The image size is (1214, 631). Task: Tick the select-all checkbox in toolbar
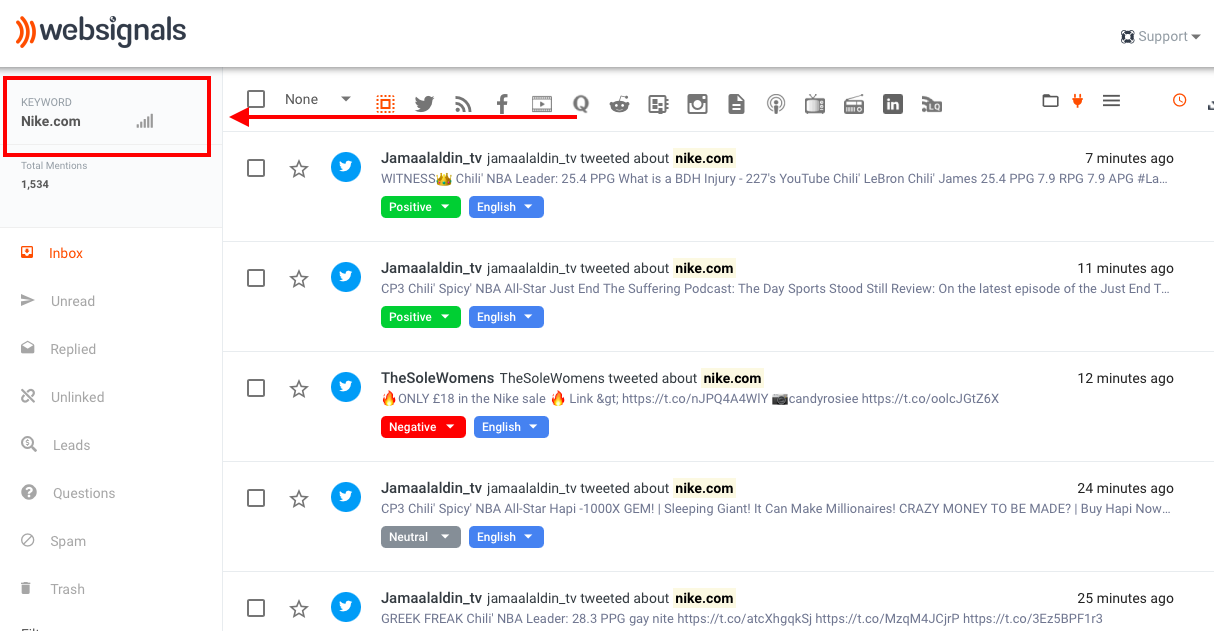coord(256,99)
